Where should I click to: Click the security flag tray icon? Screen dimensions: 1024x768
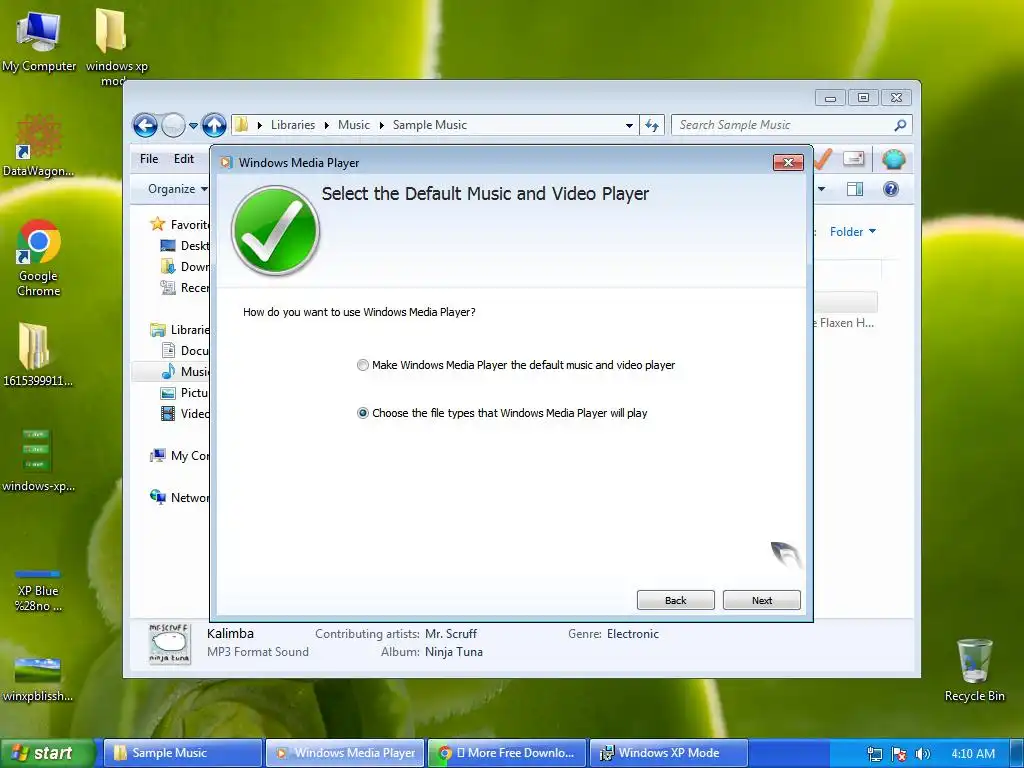pyautogui.click(x=899, y=754)
